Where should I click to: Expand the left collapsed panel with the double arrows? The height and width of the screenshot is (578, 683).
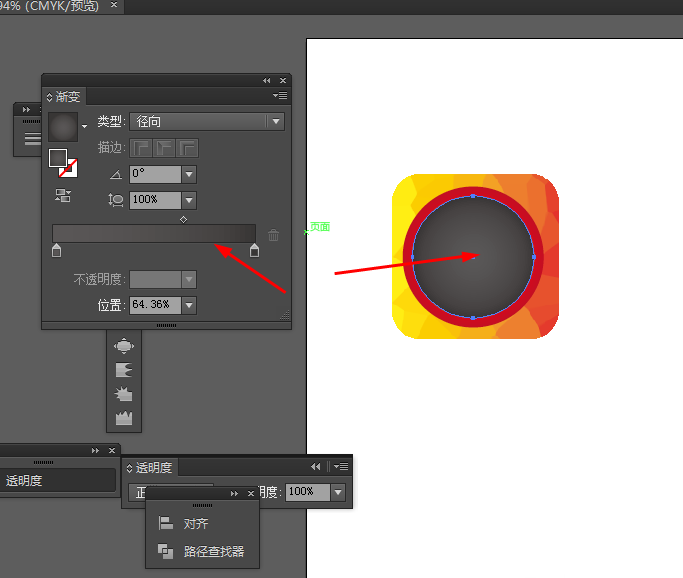pos(26,109)
